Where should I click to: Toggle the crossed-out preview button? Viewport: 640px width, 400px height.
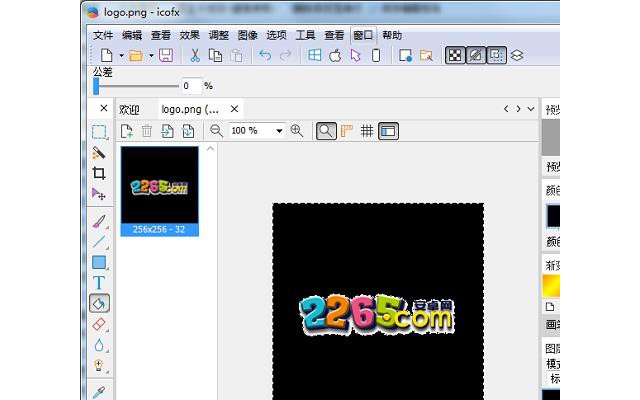[x=476, y=55]
